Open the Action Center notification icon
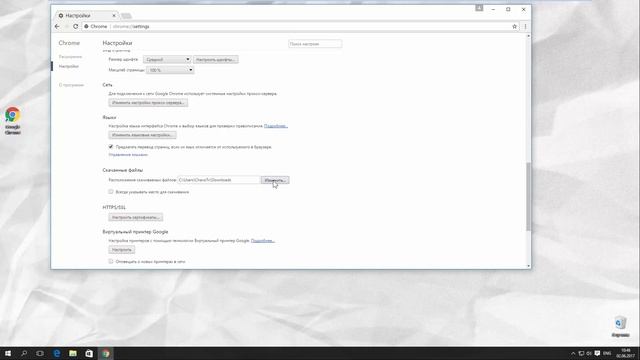The height and width of the screenshot is (360, 640). click(597, 353)
